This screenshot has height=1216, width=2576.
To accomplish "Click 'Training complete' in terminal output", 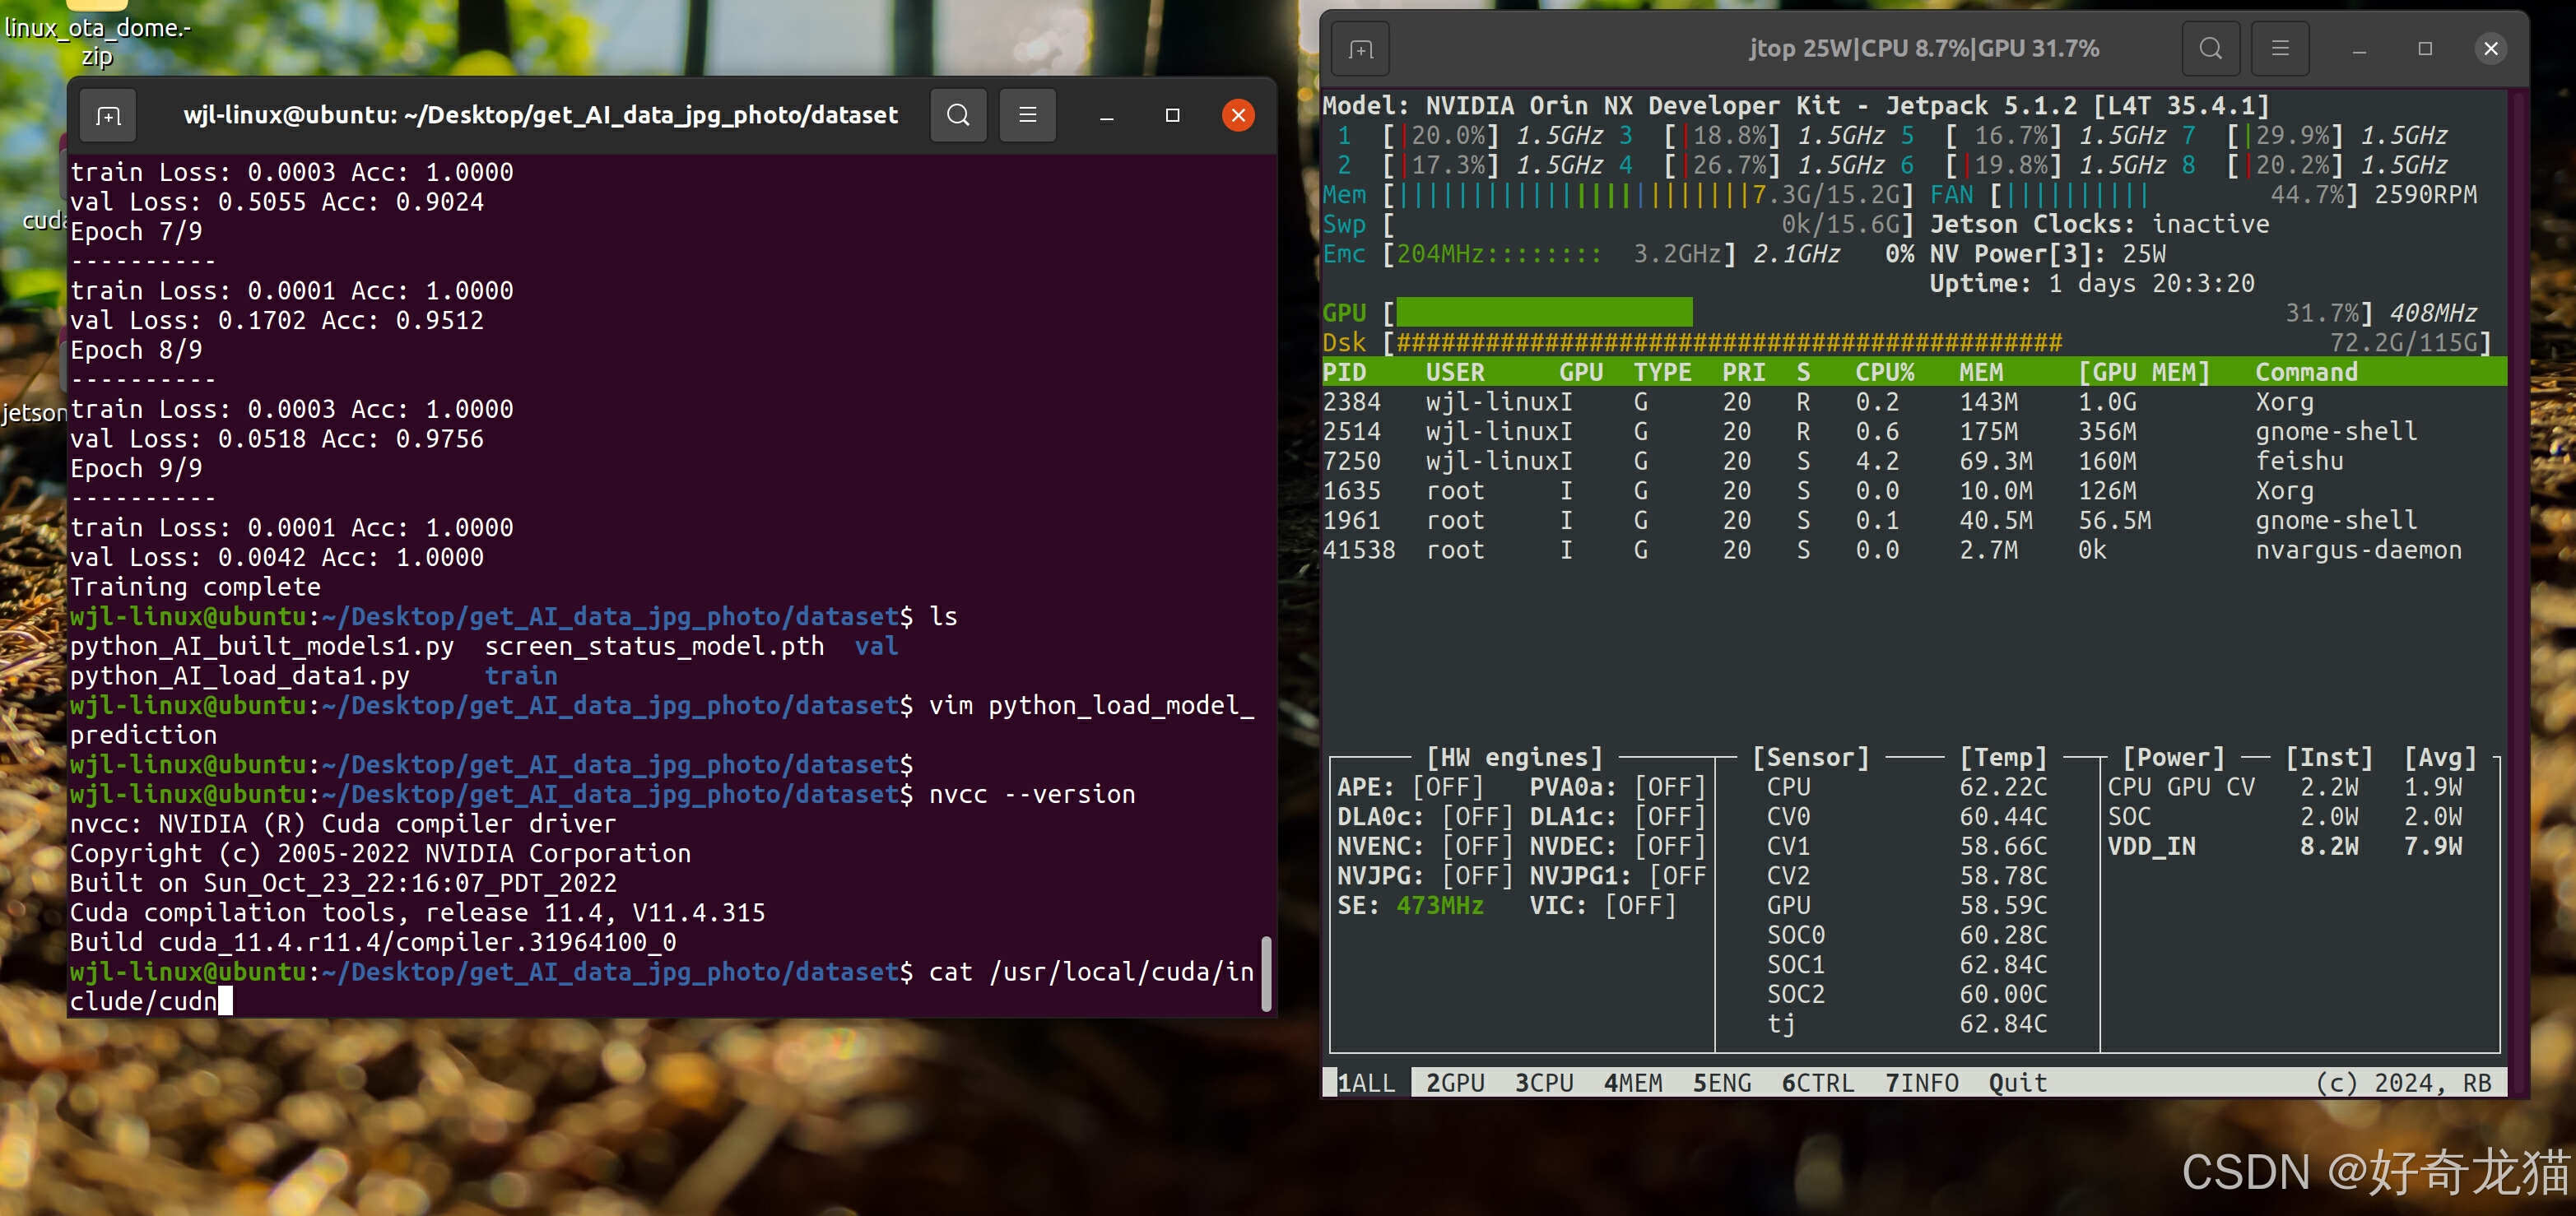I will tap(195, 587).
